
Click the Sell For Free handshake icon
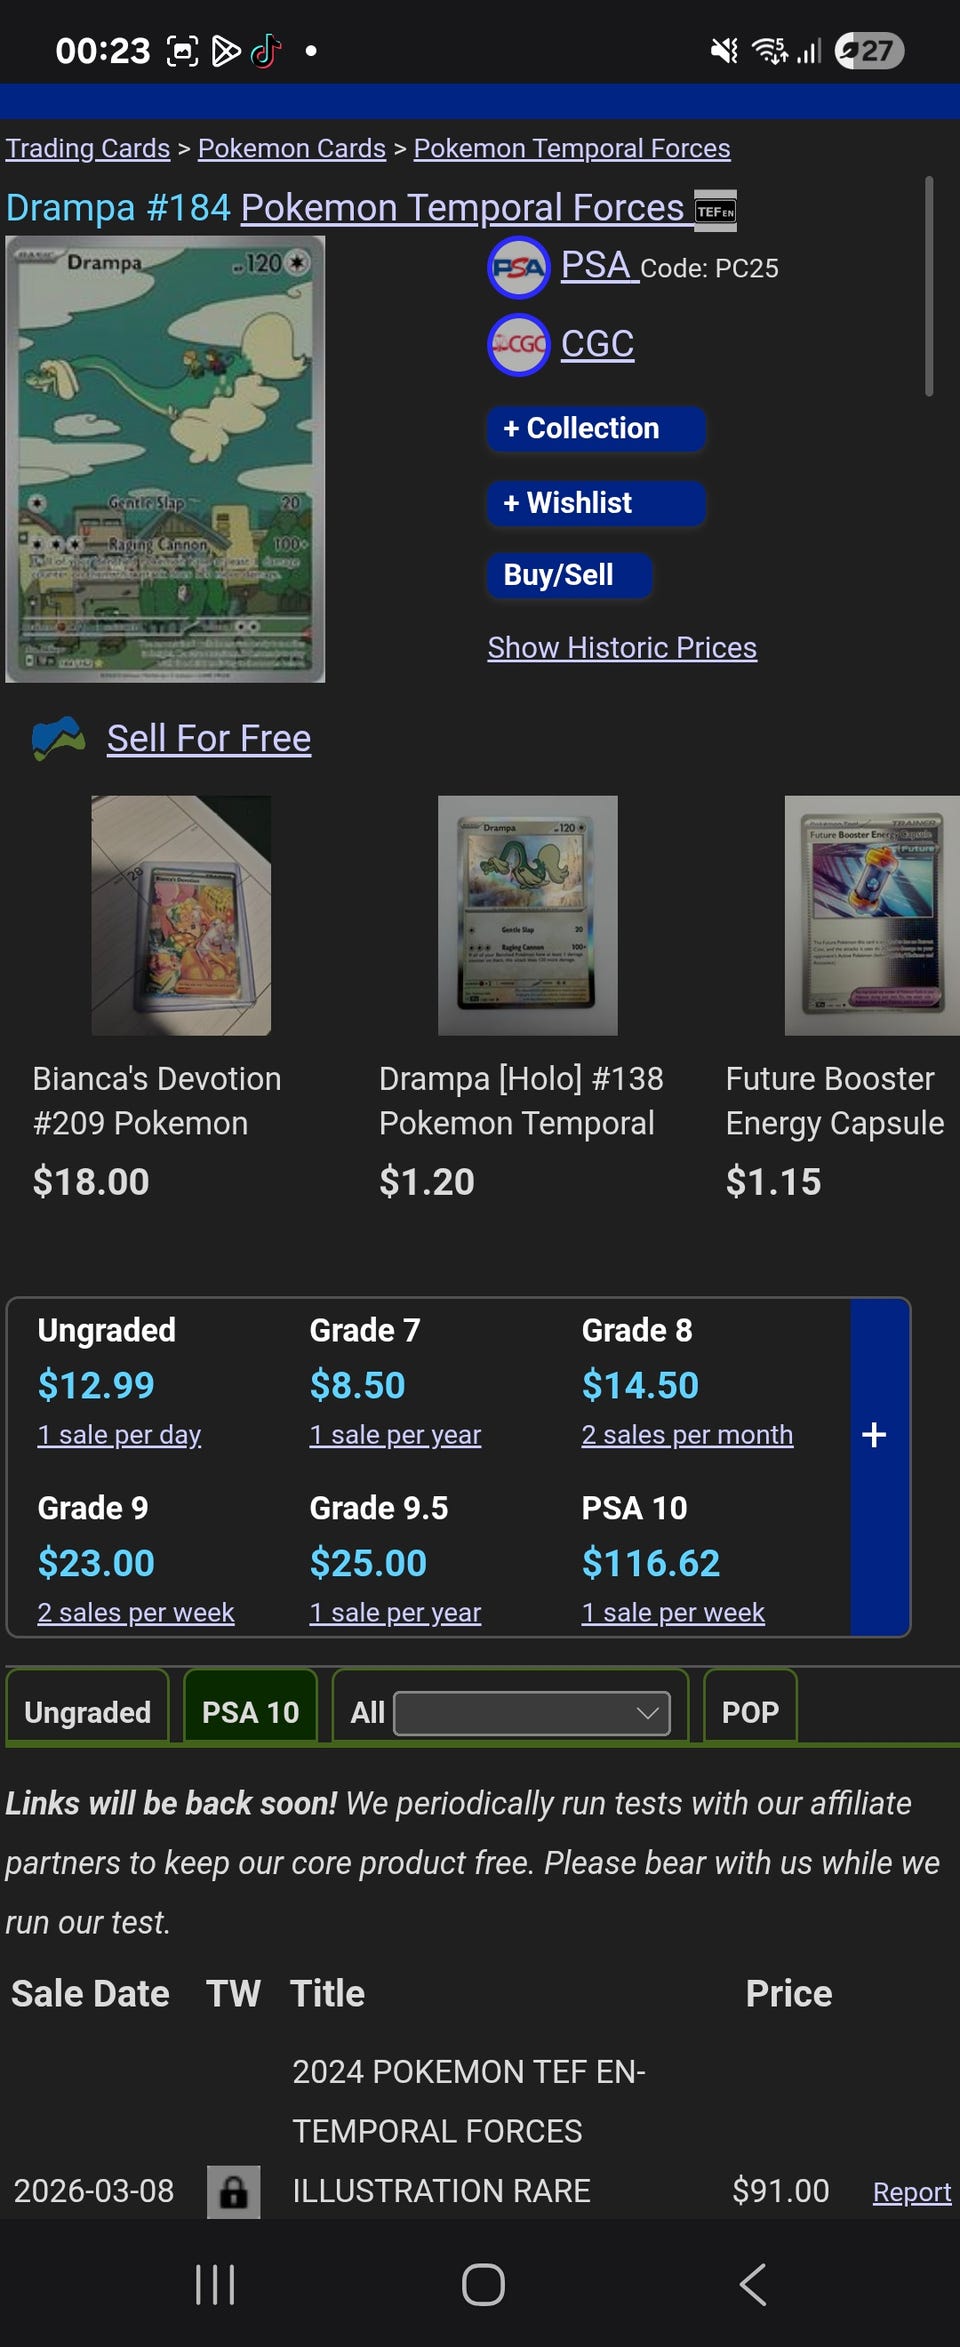58,739
